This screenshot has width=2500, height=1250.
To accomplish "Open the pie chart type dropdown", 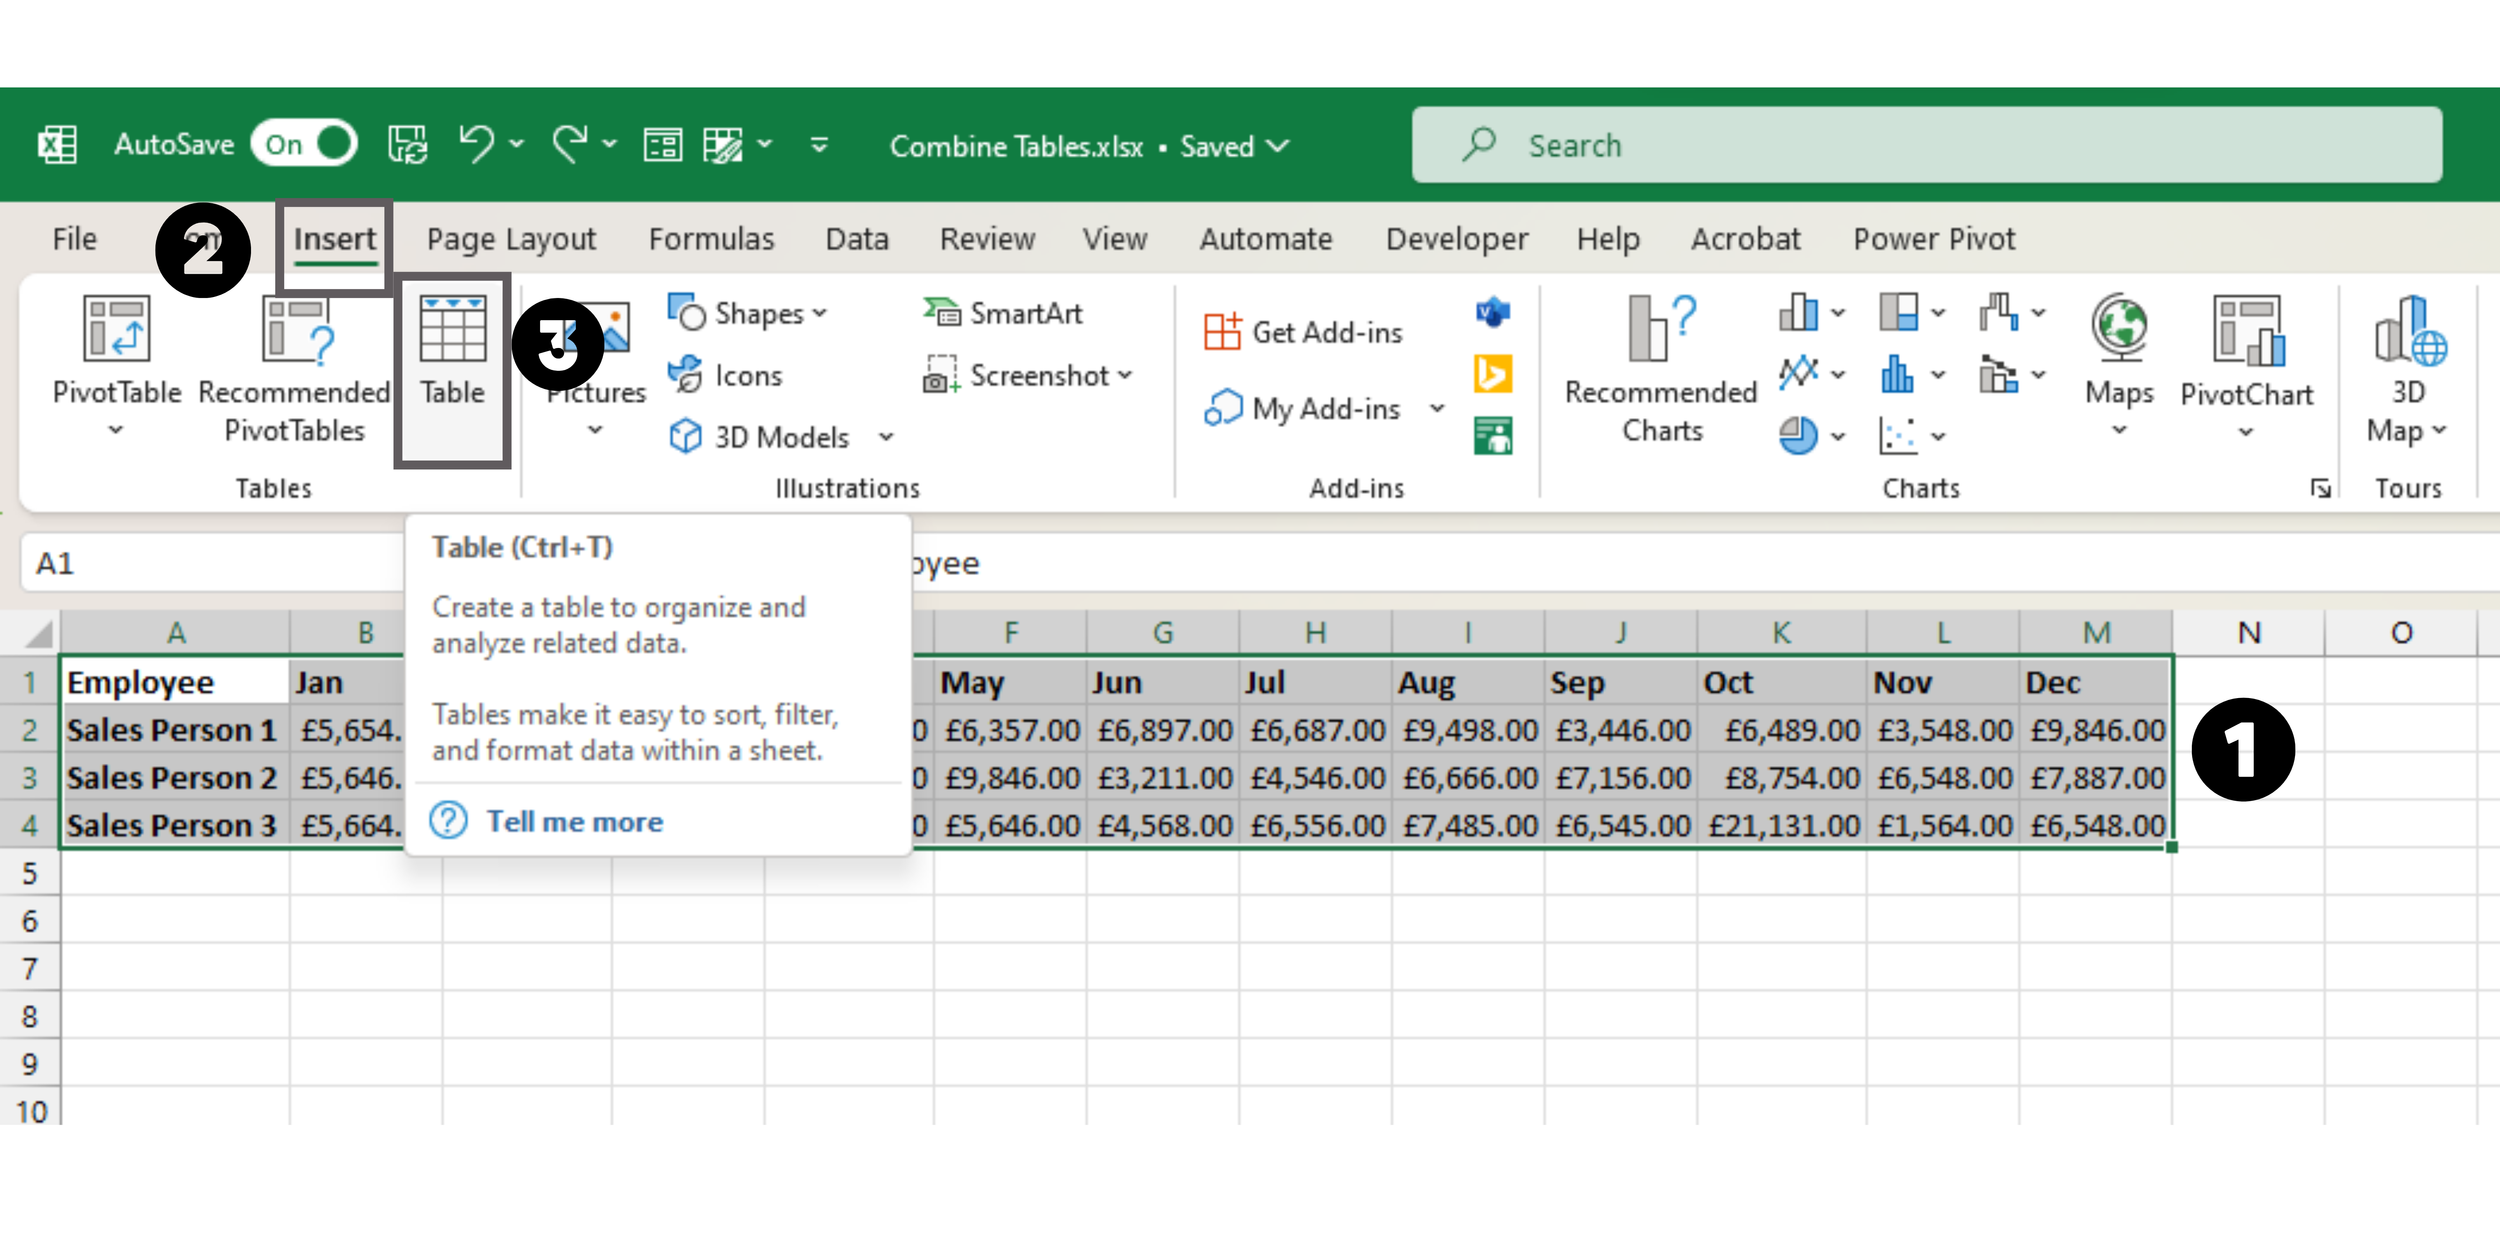I will pyautogui.click(x=1838, y=436).
